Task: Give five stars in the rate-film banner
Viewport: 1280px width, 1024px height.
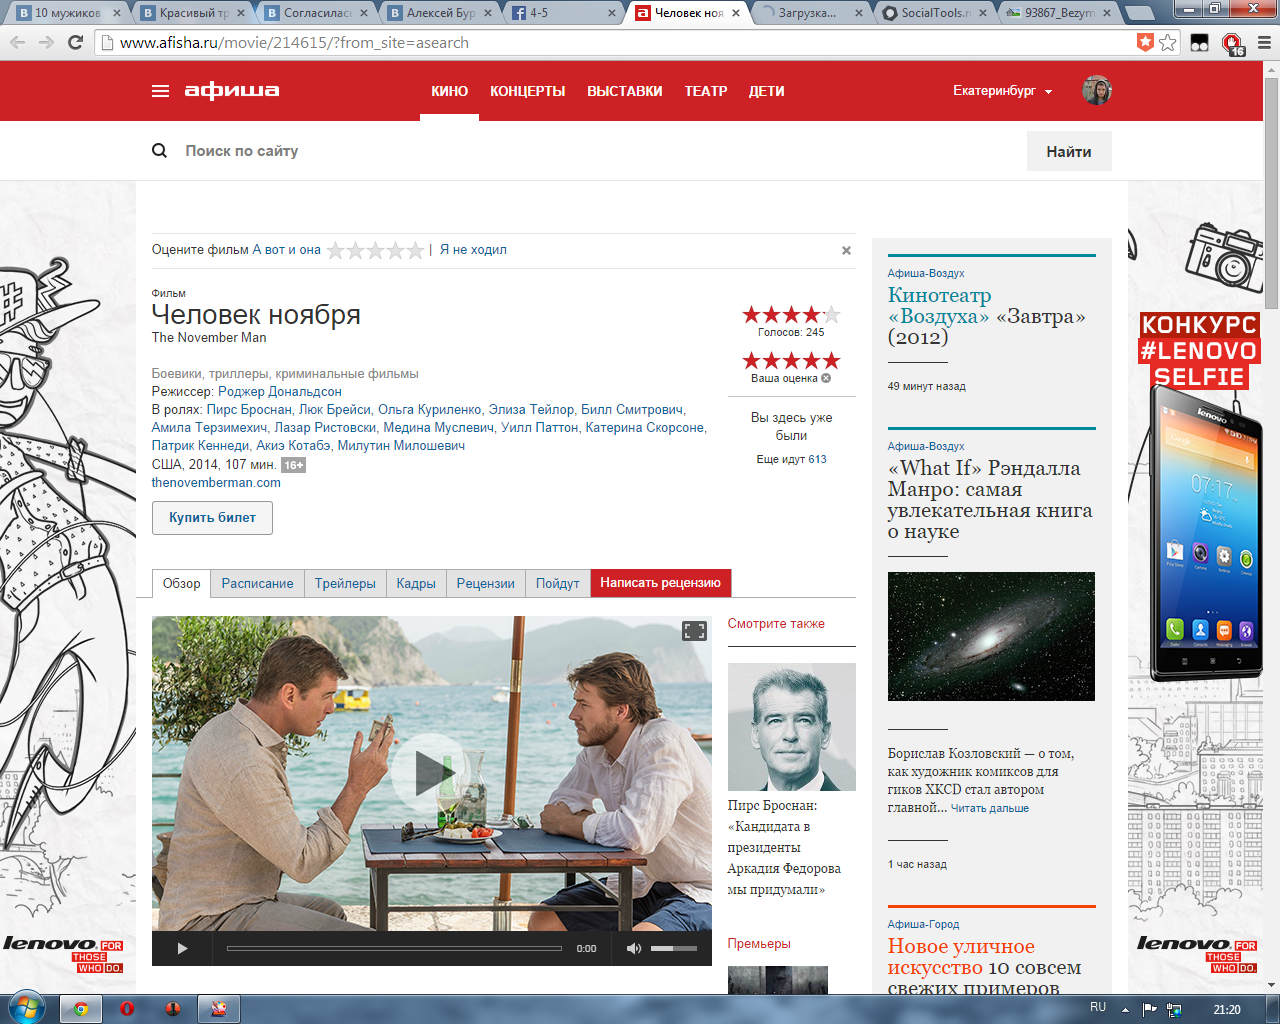Action: click(415, 250)
